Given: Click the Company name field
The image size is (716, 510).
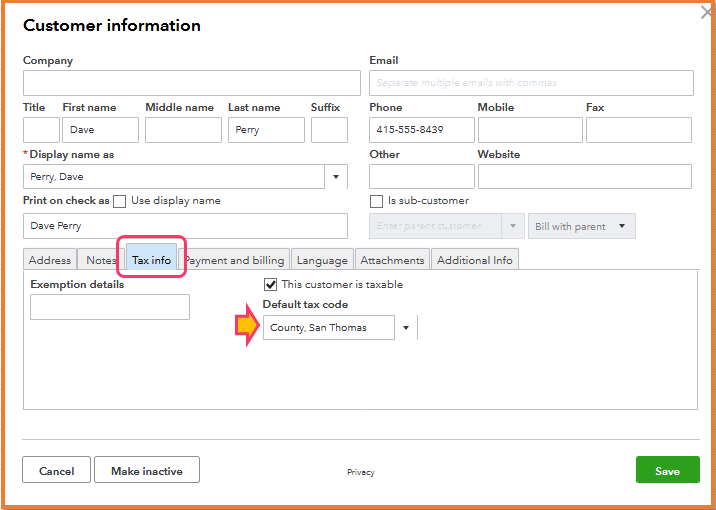Looking at the screenshot, I should 192,83.
